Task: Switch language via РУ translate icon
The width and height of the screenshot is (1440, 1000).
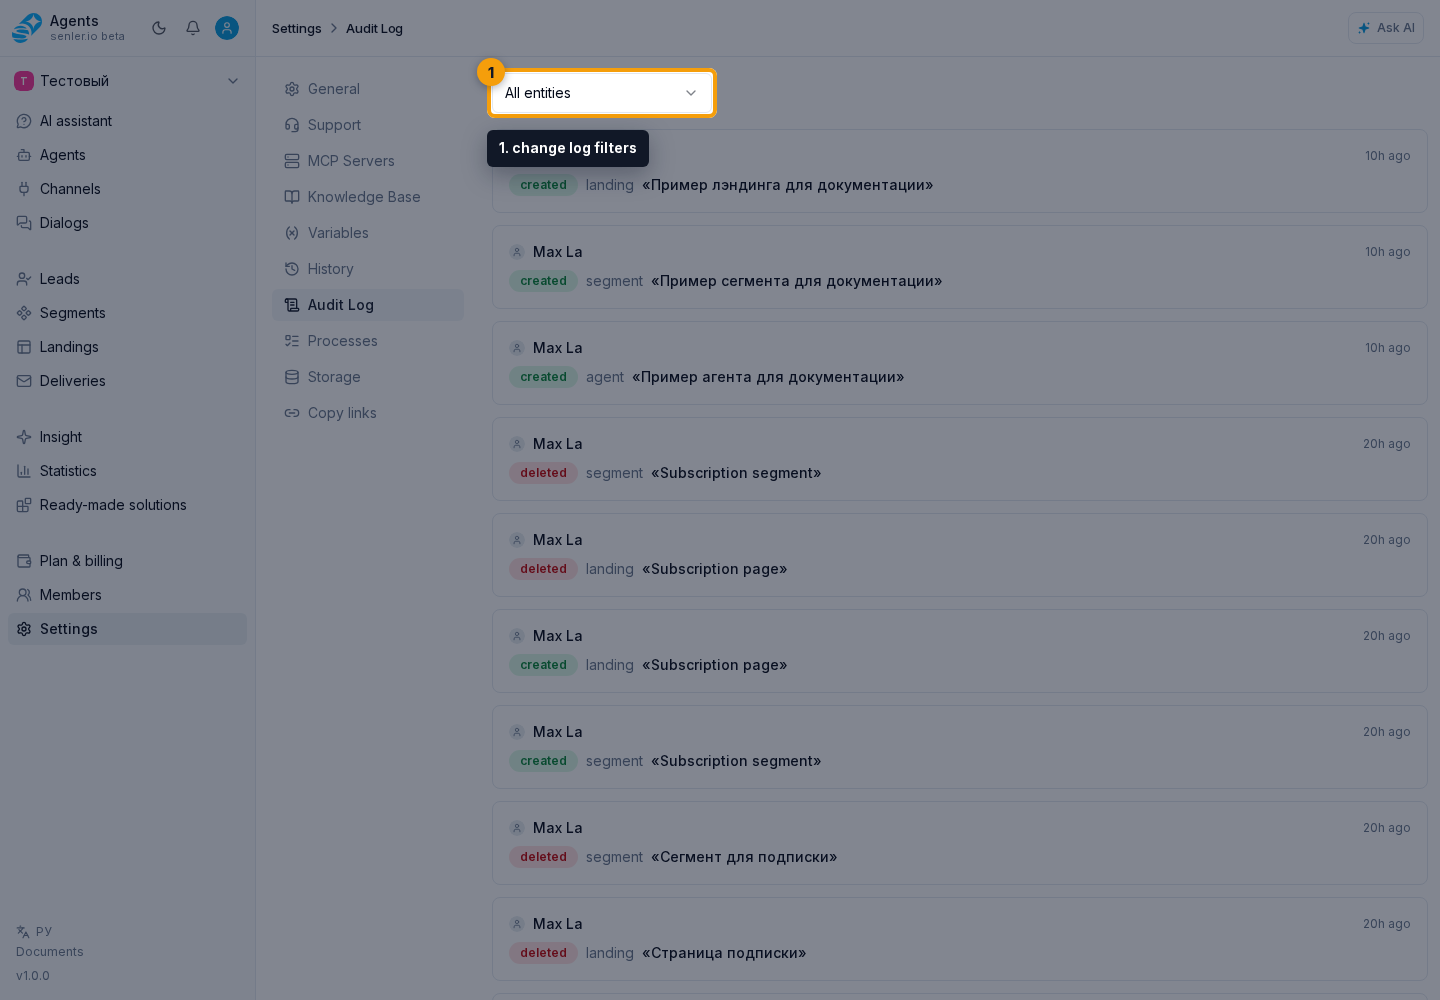Action: [x=23, y=931]
